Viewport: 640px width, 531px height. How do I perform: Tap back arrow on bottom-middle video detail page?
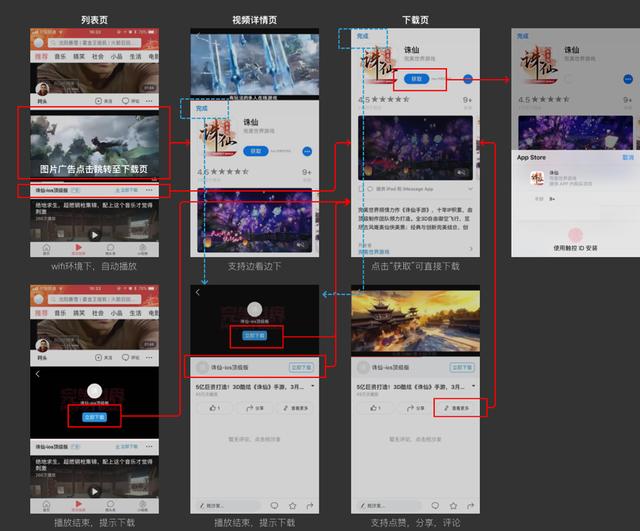tap(198, 293)
